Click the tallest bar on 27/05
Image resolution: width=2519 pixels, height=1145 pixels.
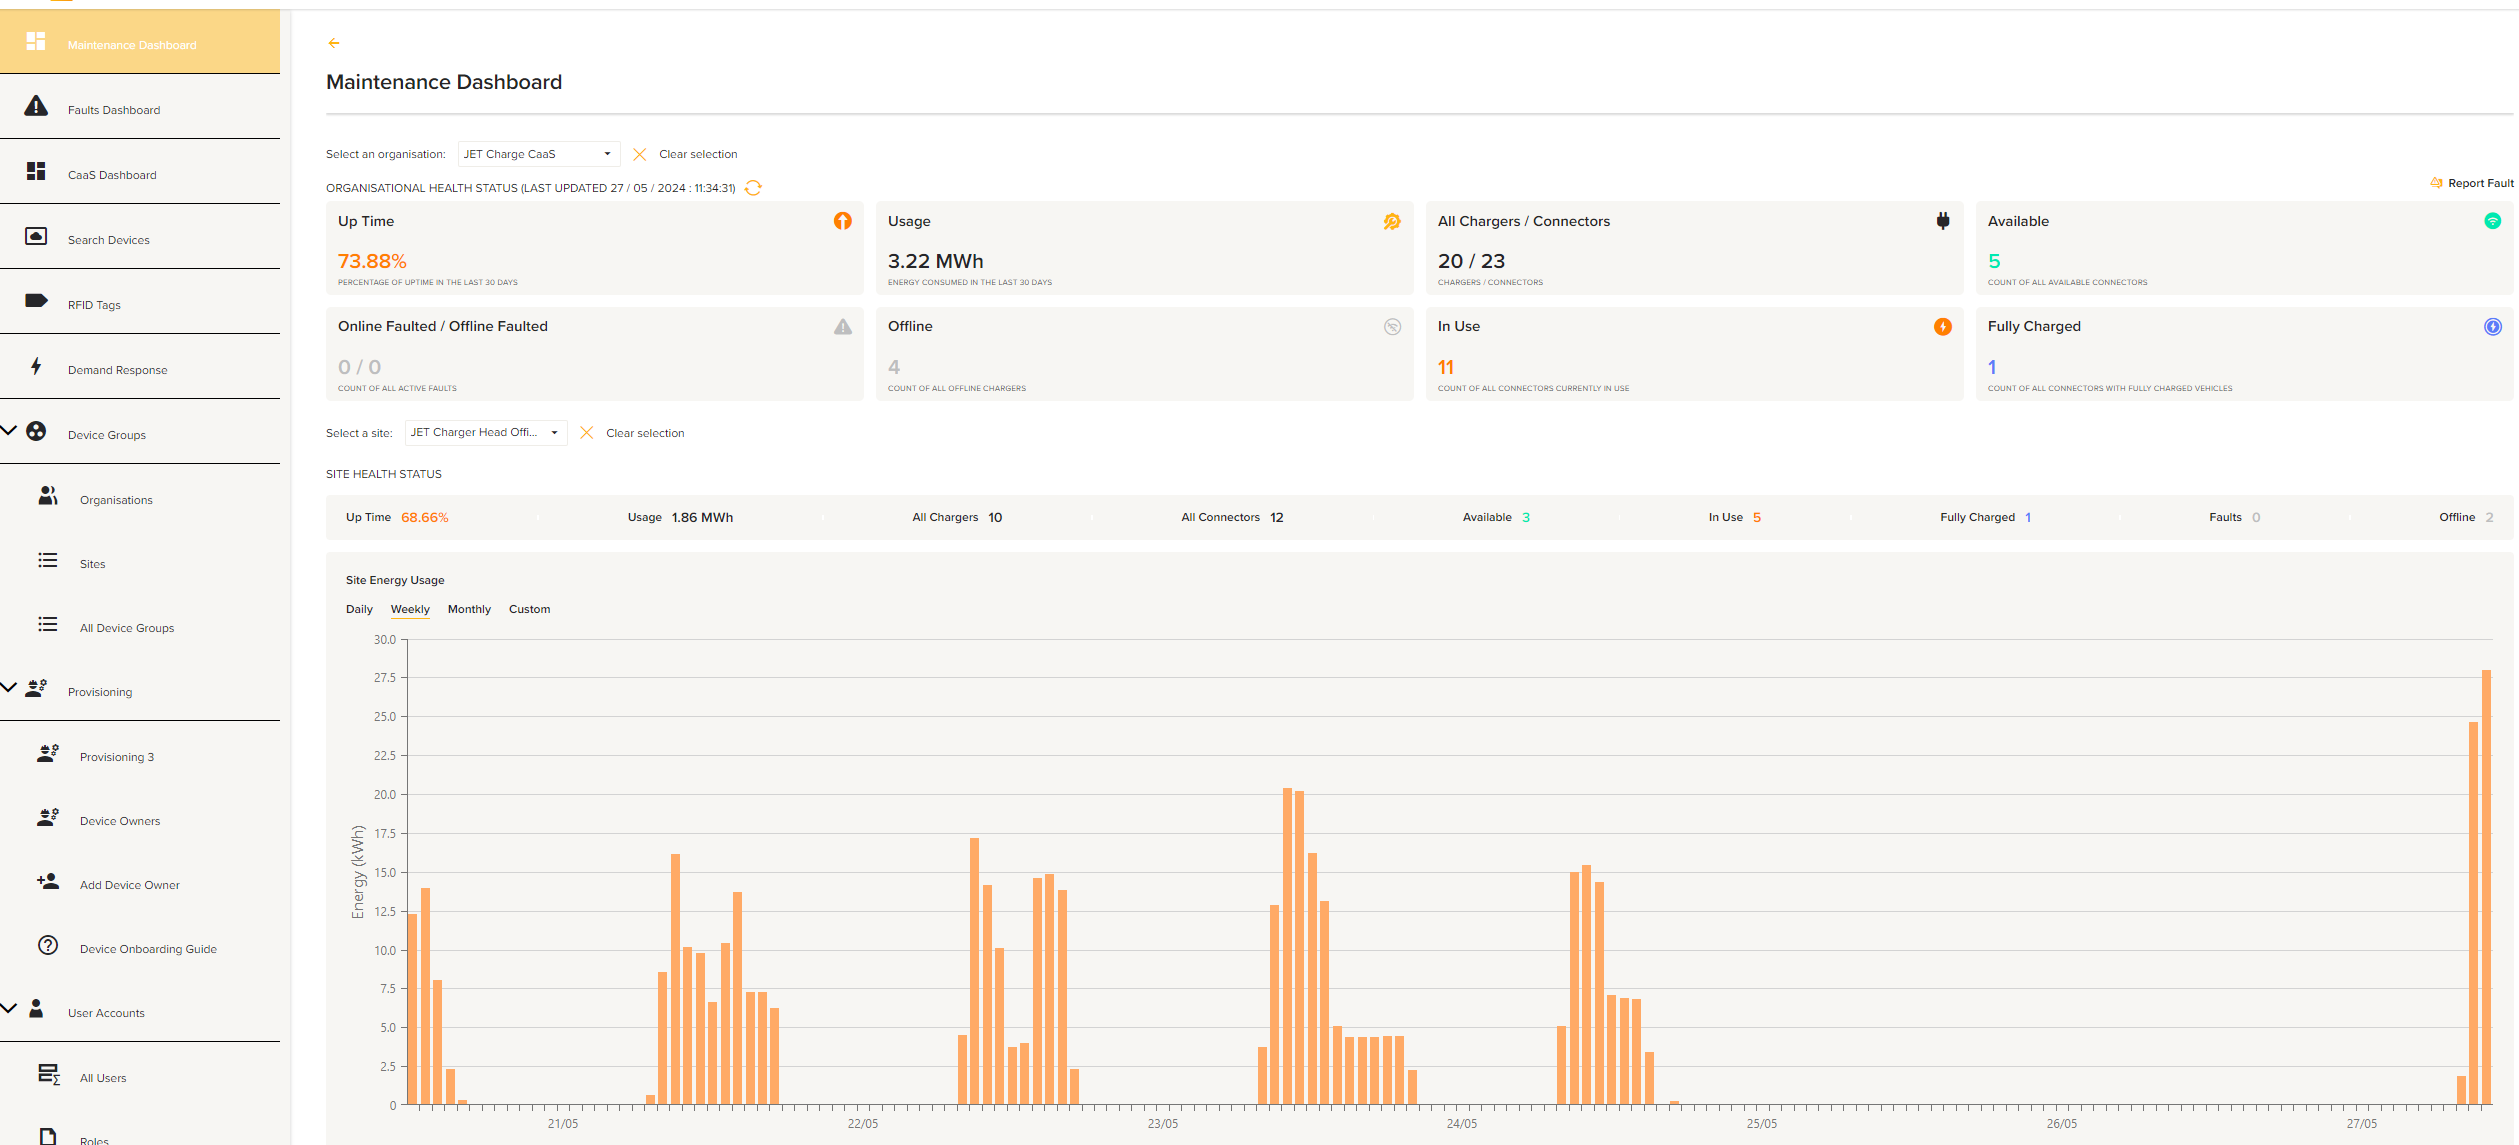(2486, 887)
